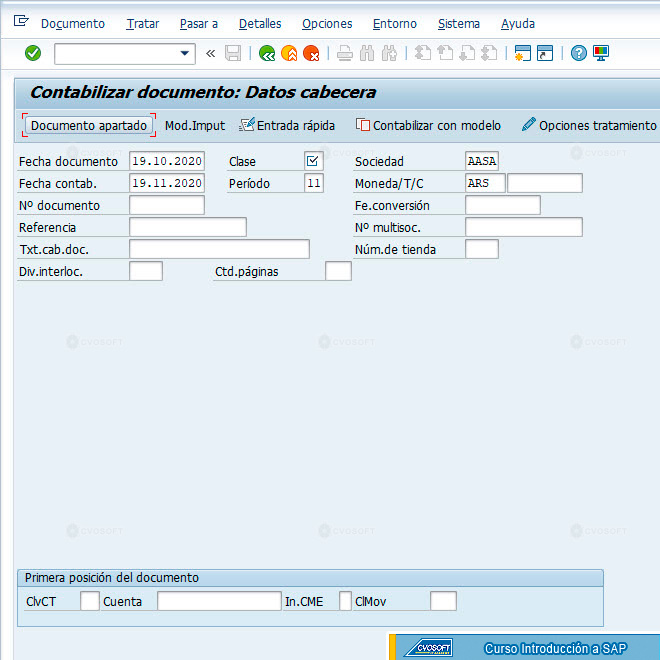
Task: Click into the Referencia input field
Action: 188,227
